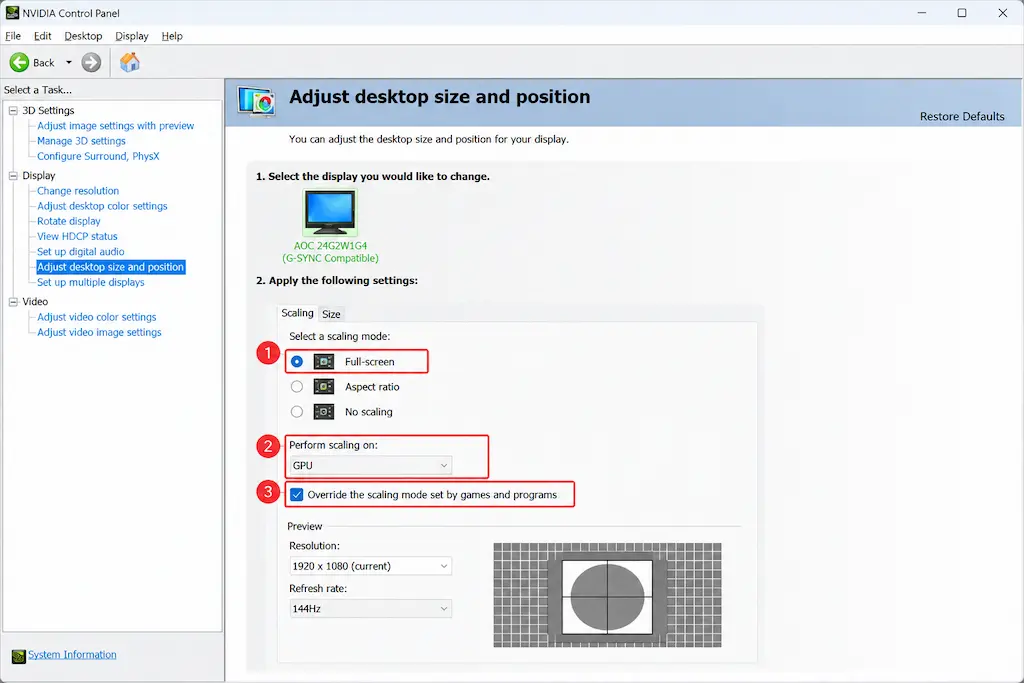Open the Perform scaling on GPU dropdown
This screenshot has width=1024, height=683.
(370, 466)
